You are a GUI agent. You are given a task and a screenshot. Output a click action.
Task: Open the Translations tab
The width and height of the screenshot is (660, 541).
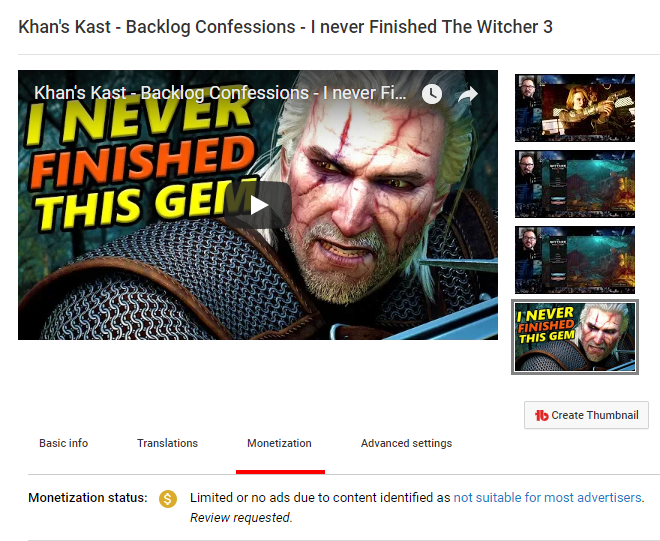click(x=167, y=443)
